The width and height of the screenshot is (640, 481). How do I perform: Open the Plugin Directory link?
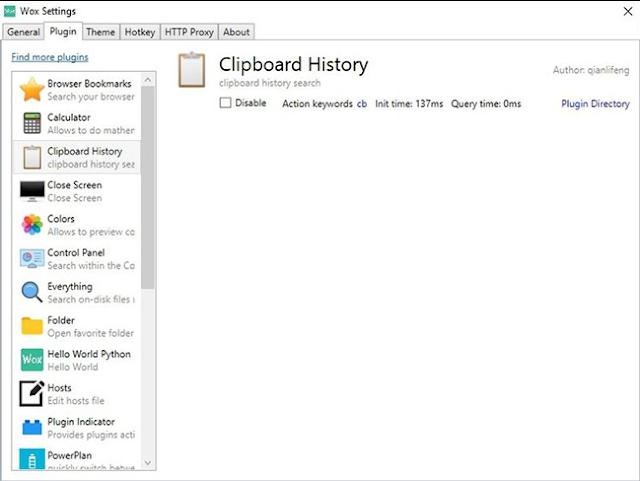595,104
